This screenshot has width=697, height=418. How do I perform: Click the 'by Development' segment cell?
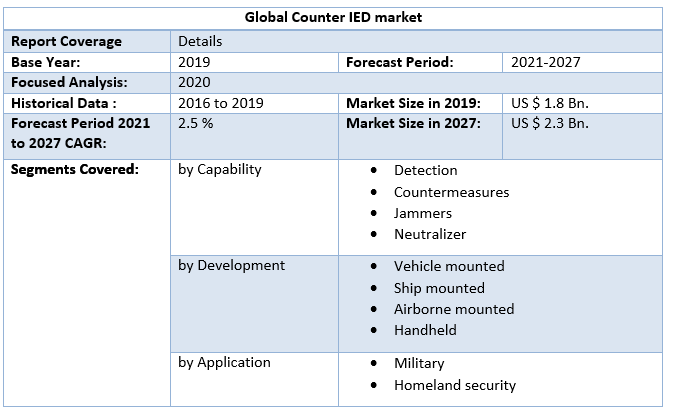click(231, 265)
